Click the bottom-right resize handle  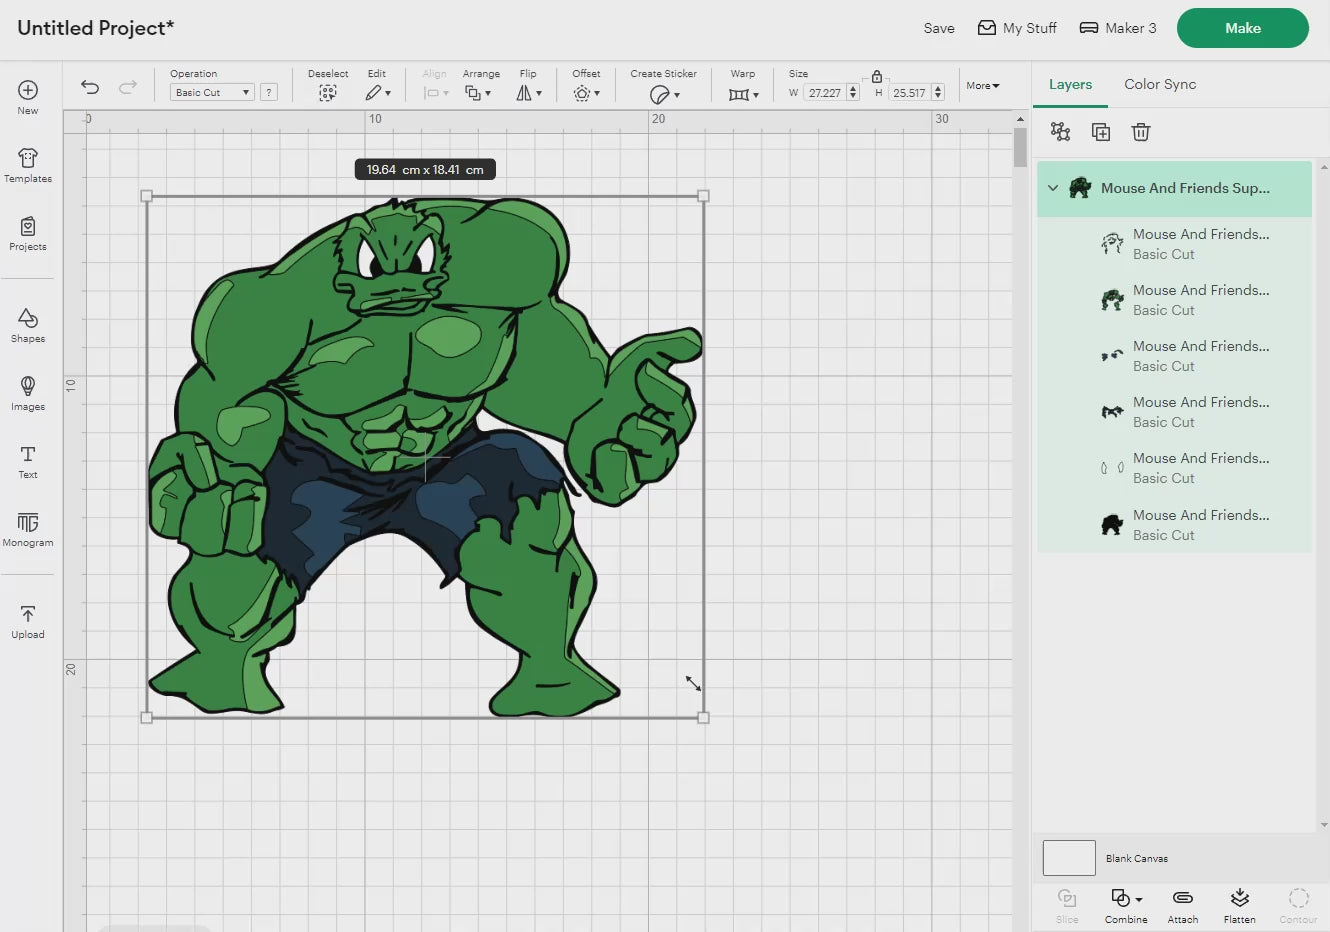[x=703, y=717]
